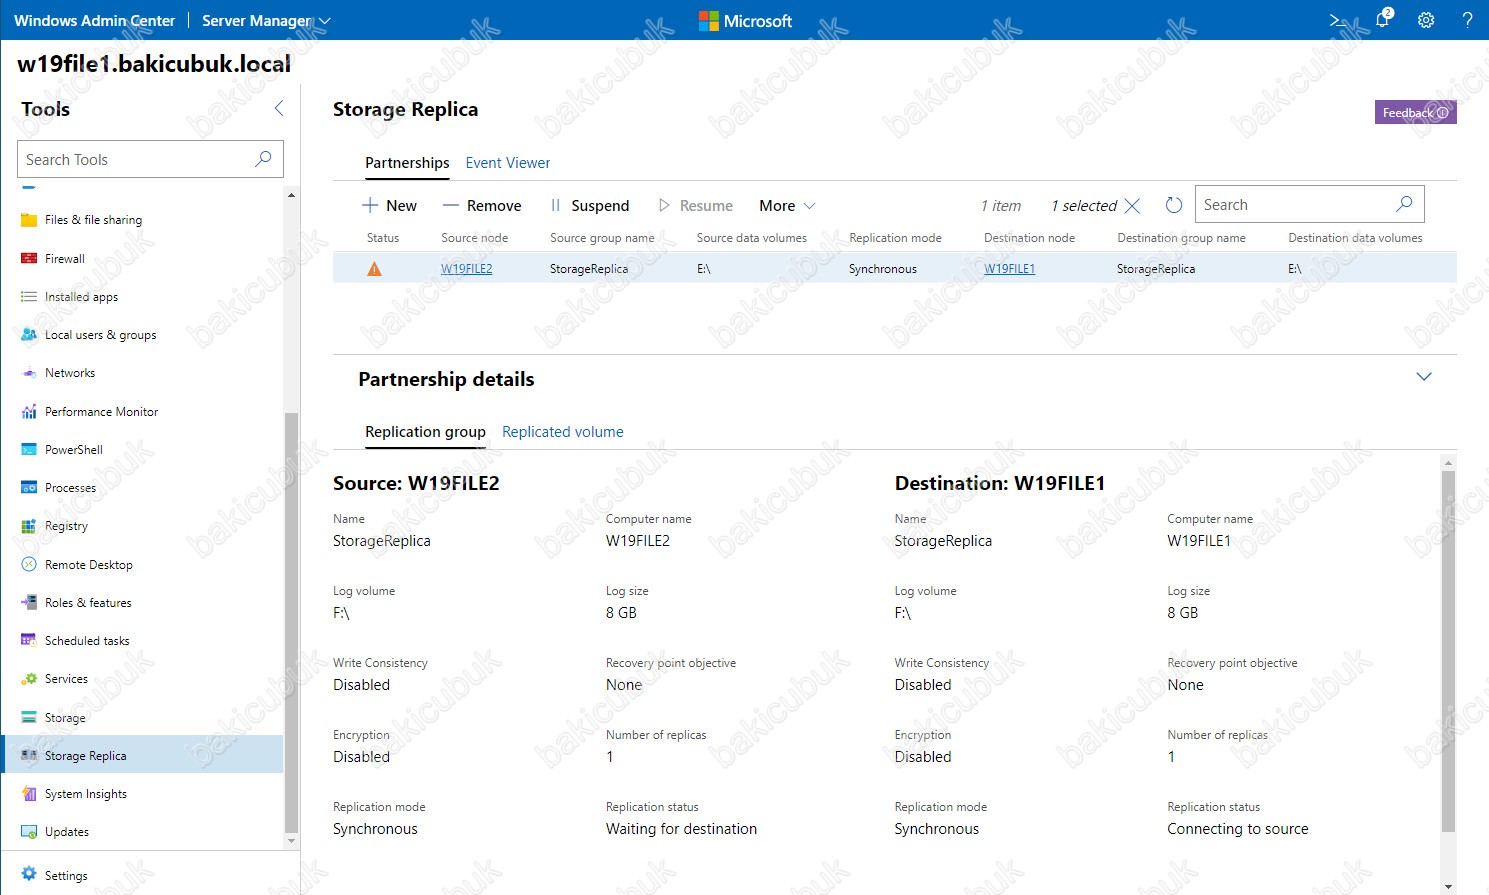The height and width of the screenshot is (895, 1489).
Task: Go to Windows Admin Center home
Action: 94,20
